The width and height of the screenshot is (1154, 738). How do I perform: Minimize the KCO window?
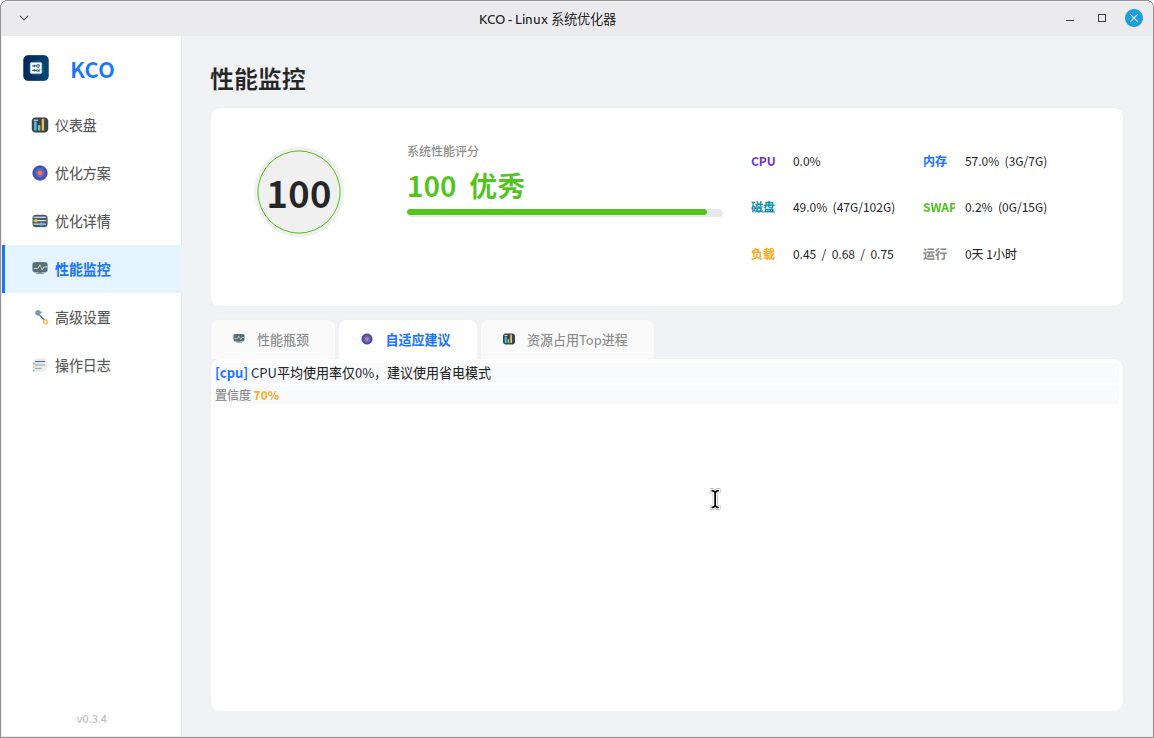1070,18
